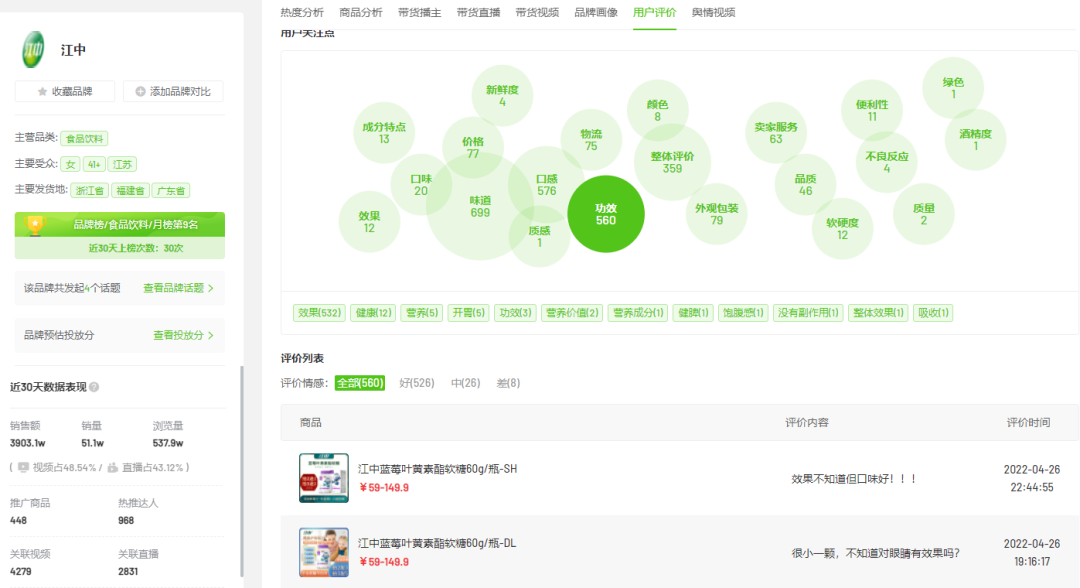This screenshot has height=588, width=1080.
Task: Select the 功效 560 bubble
Action: tap(606, 214)
